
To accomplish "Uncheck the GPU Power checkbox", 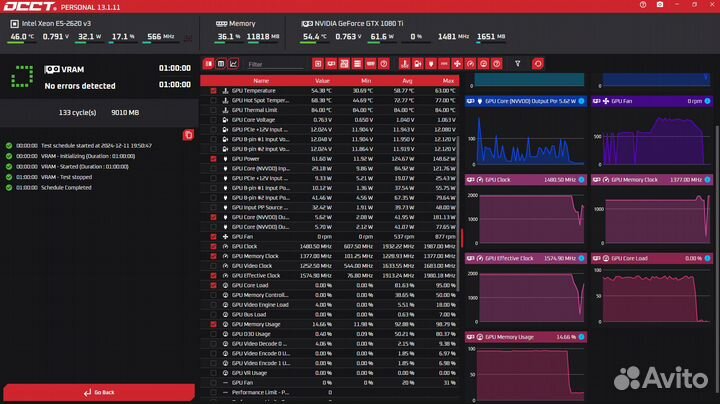I will (213, 158).
